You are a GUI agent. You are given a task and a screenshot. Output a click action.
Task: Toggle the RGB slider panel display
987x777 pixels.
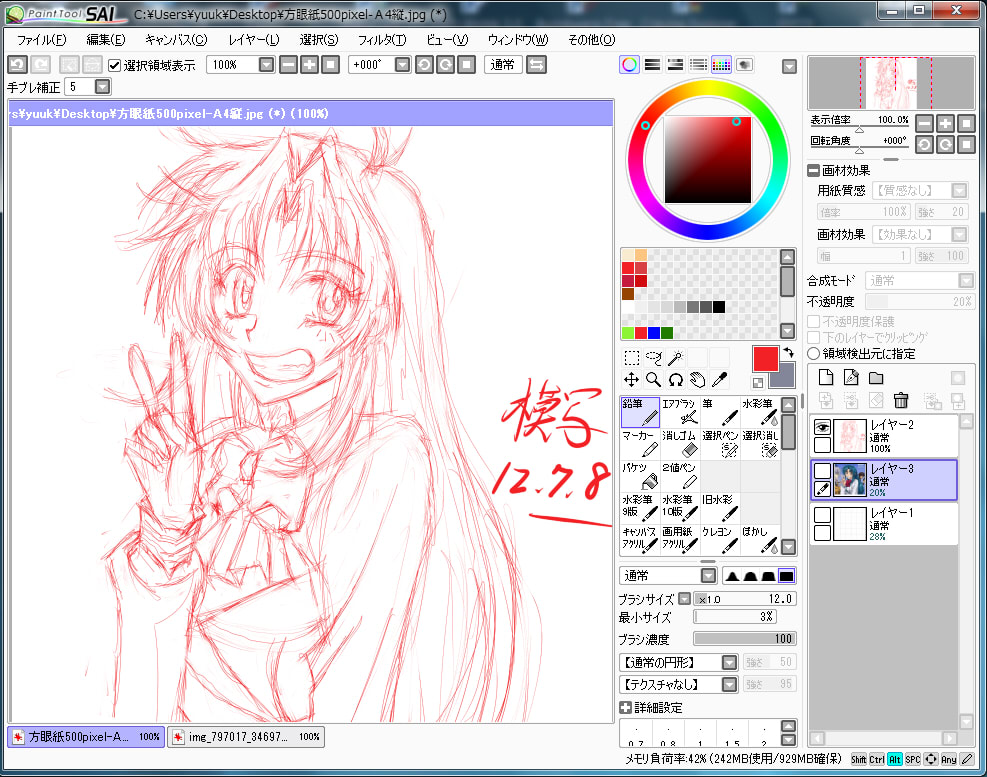point(653,65)
